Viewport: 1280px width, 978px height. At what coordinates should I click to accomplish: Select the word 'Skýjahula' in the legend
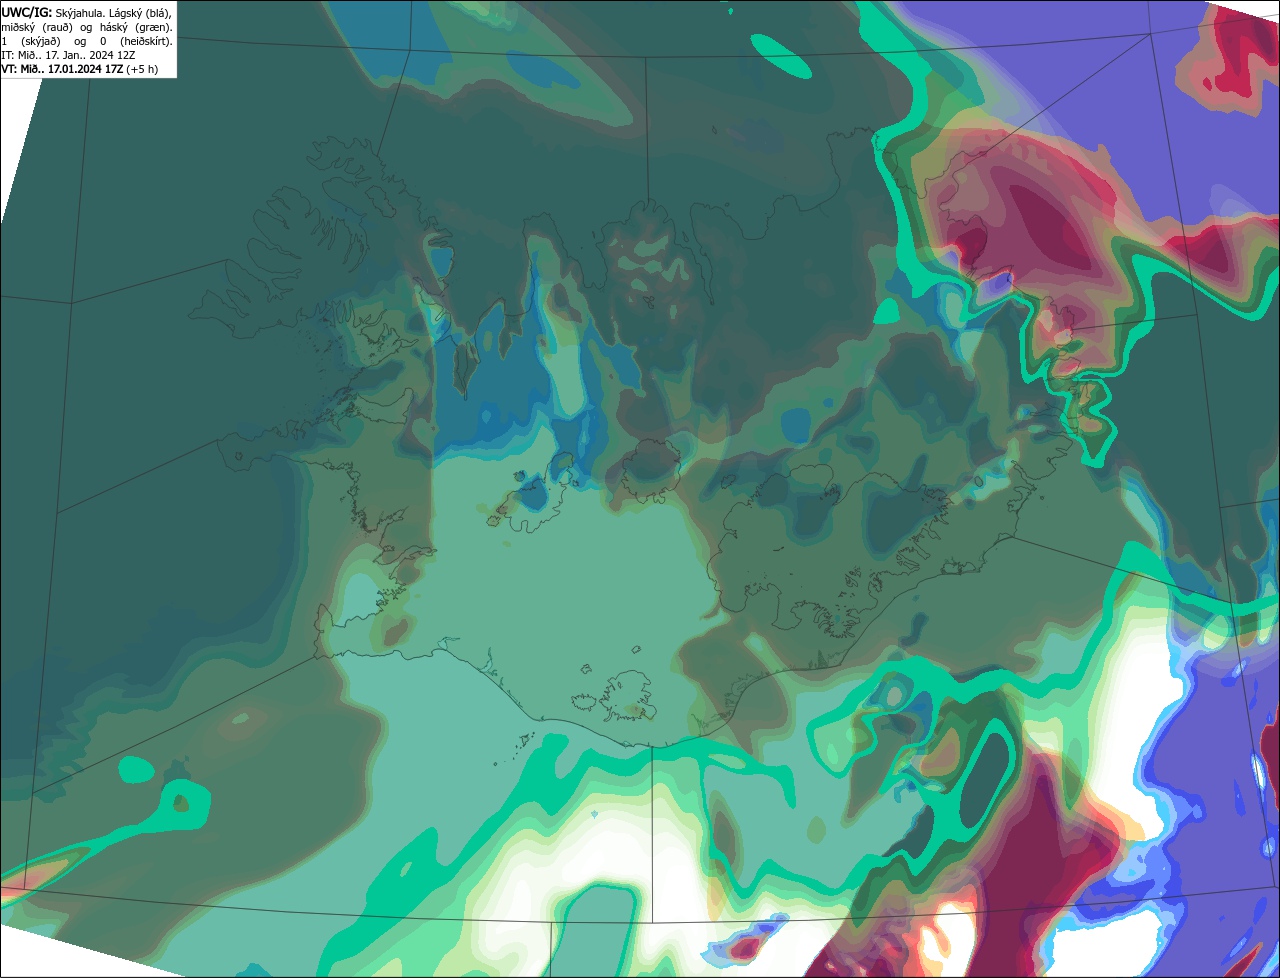click(x=78, y=14)
